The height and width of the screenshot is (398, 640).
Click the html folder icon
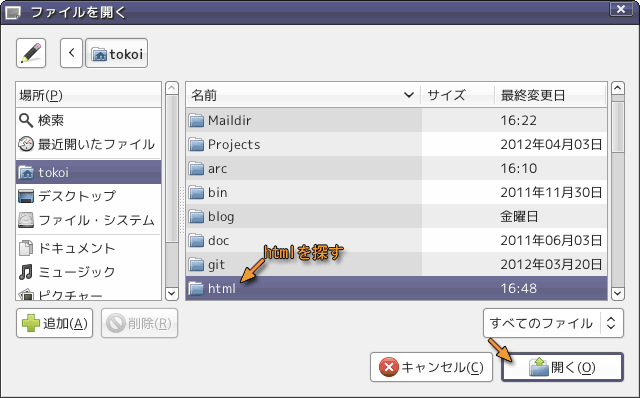(x=196, y=289)
